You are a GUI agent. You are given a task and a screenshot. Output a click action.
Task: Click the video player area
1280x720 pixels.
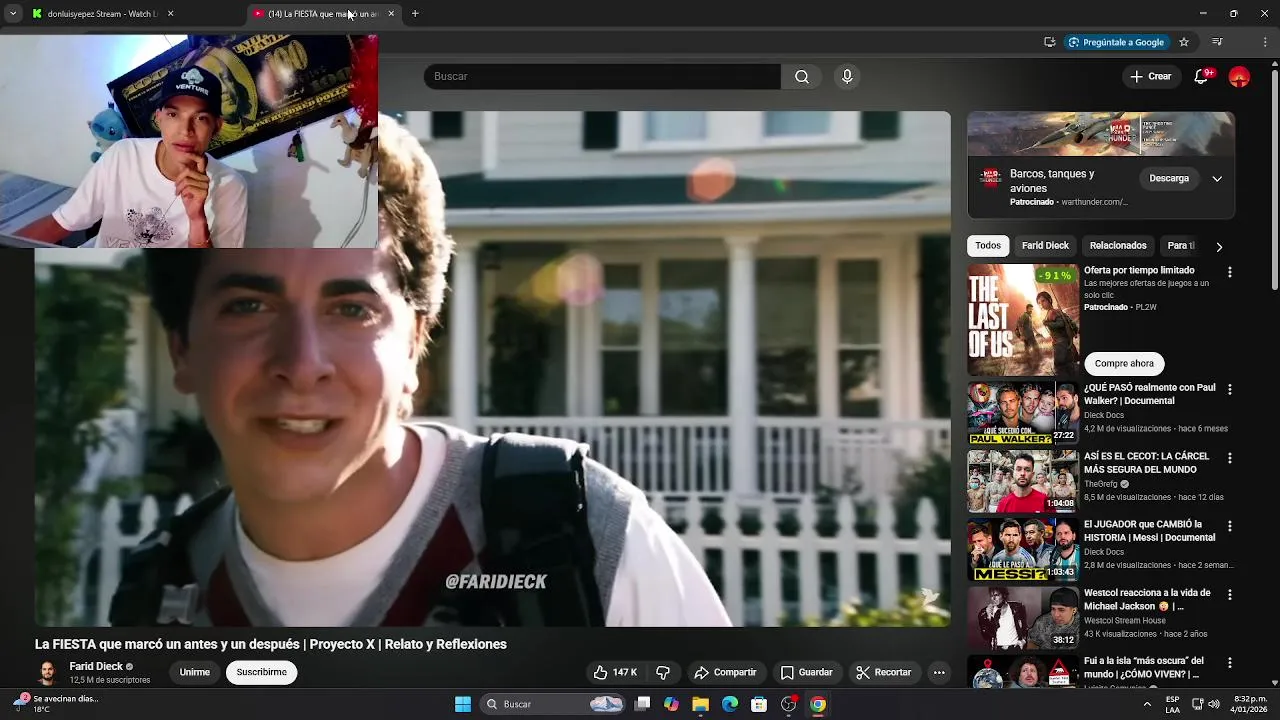[x=493, y=369]
